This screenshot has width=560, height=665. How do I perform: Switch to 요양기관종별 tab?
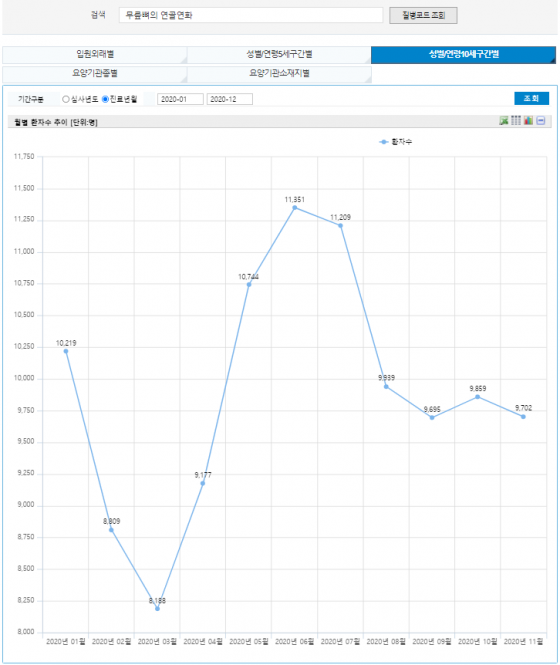[95, 74]
